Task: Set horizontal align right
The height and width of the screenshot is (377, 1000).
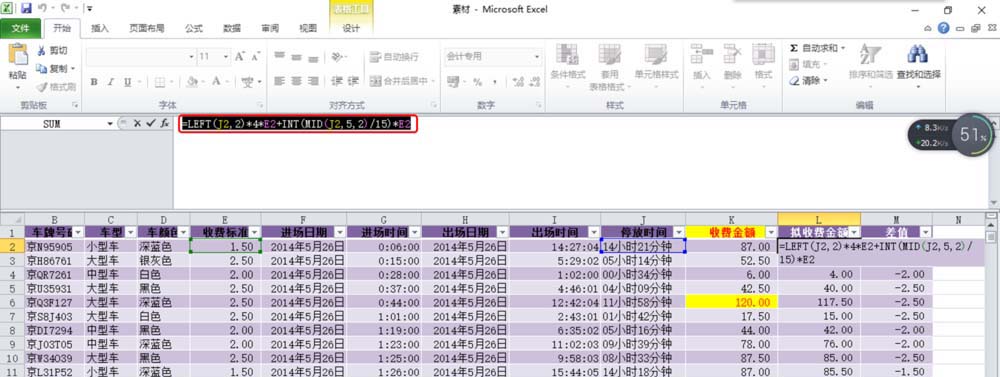Action: tap(312, 82)
